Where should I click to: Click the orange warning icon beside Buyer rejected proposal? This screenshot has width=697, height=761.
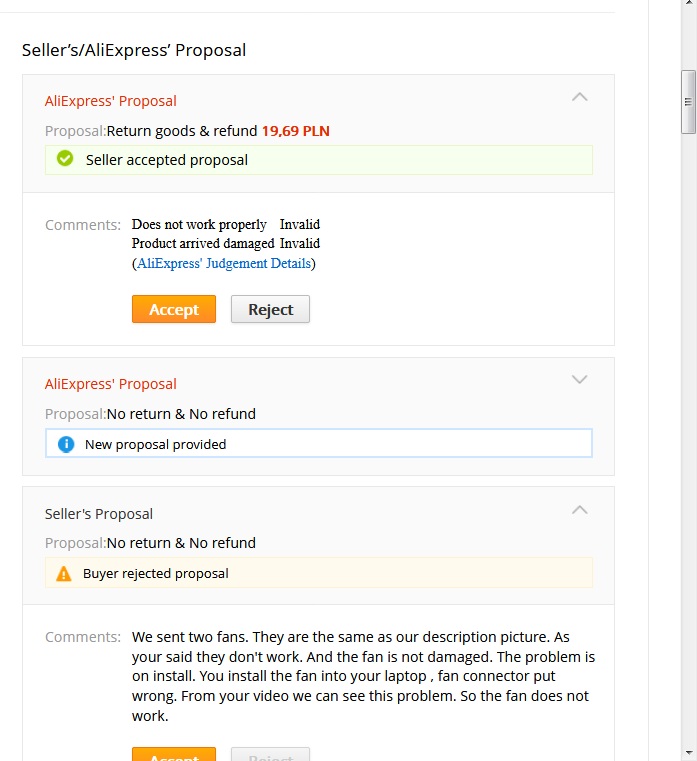coord(64,573)
